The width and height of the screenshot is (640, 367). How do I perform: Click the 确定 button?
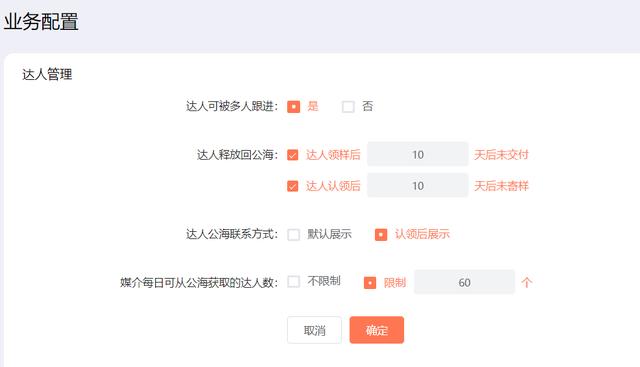(377, 330)
